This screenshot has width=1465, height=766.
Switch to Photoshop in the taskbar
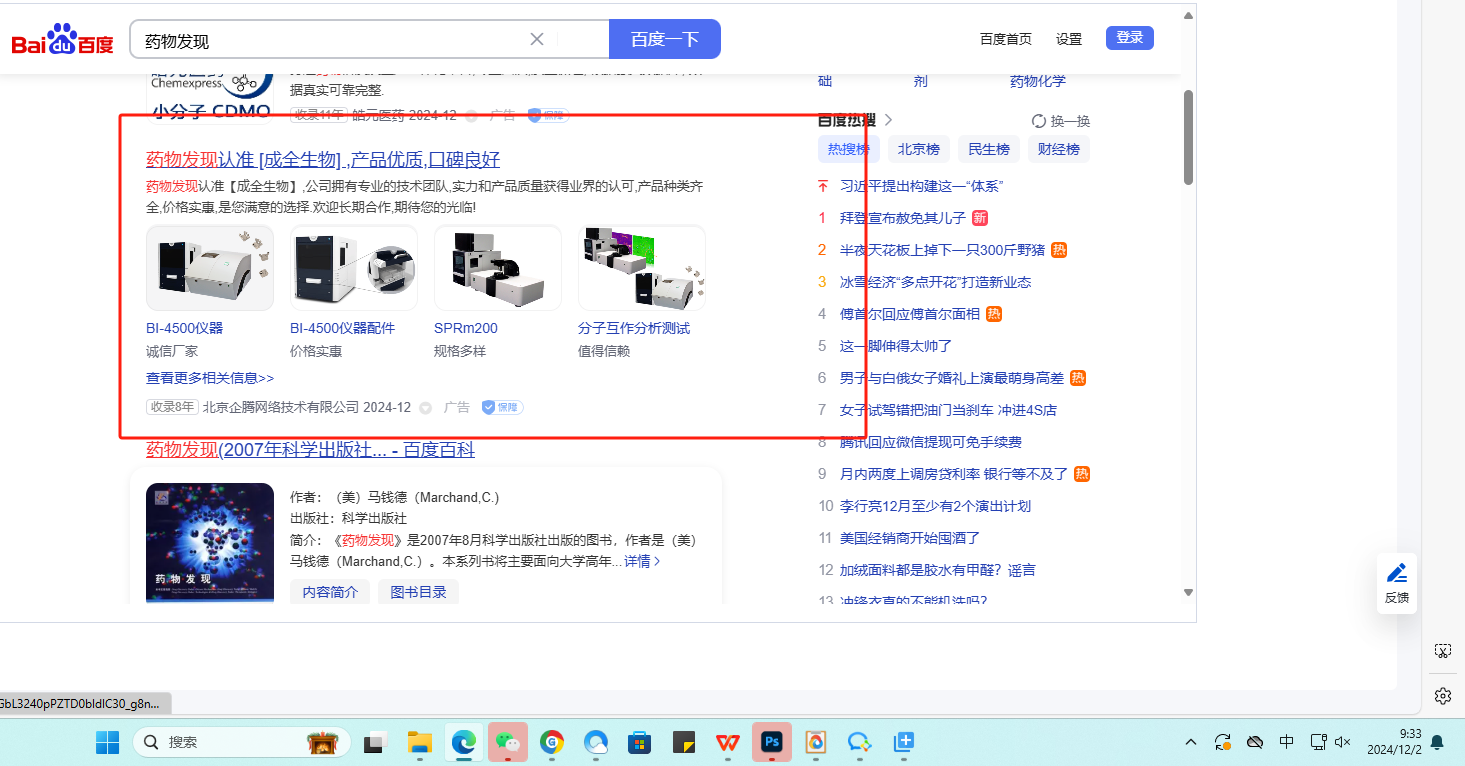772,742
